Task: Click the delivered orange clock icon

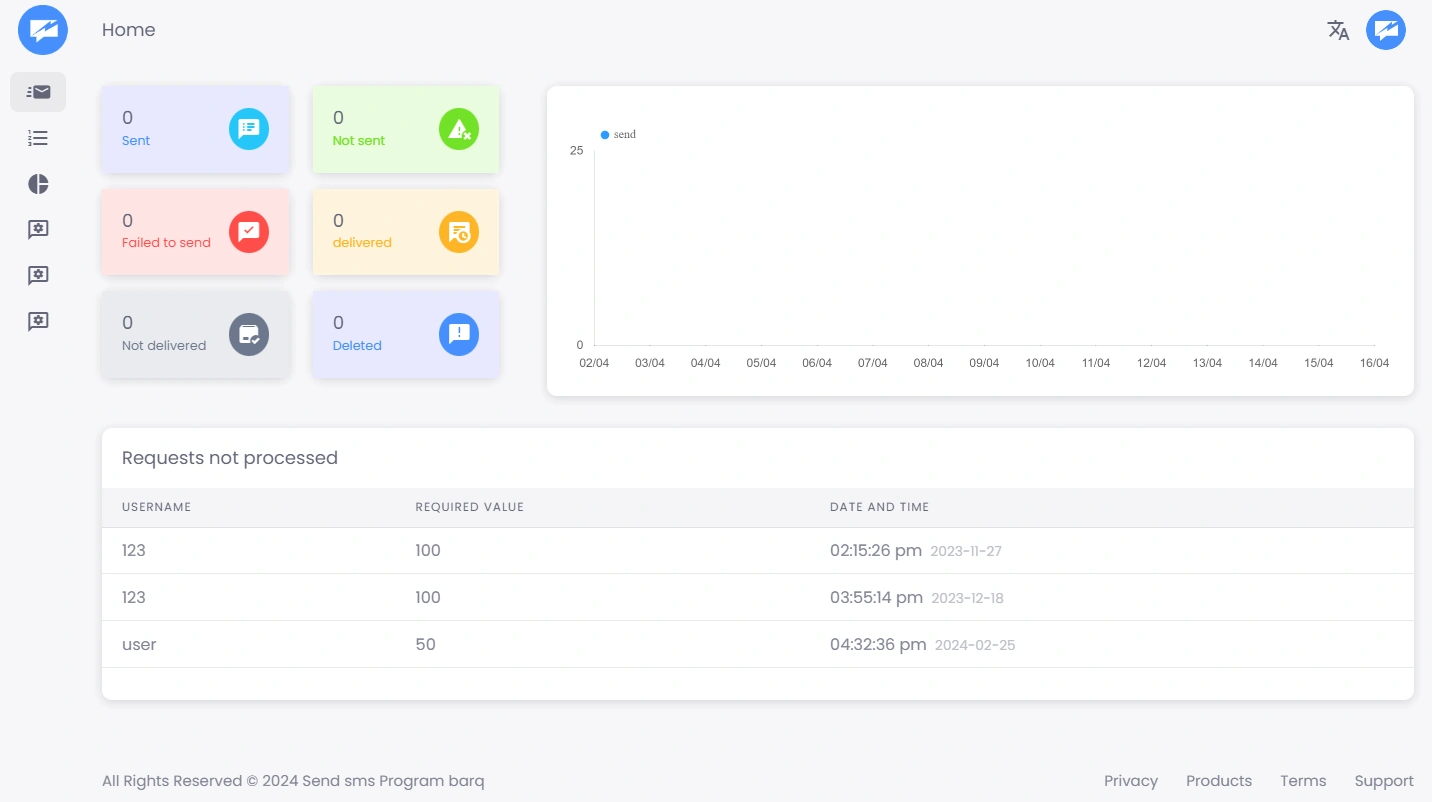Action: [459, 232]
